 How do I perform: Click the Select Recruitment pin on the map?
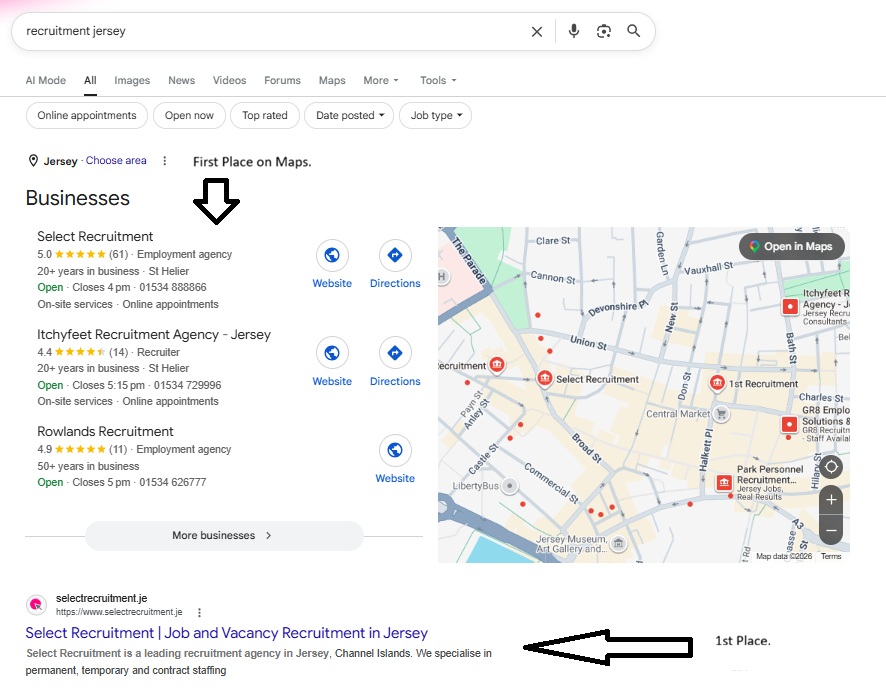544,378
